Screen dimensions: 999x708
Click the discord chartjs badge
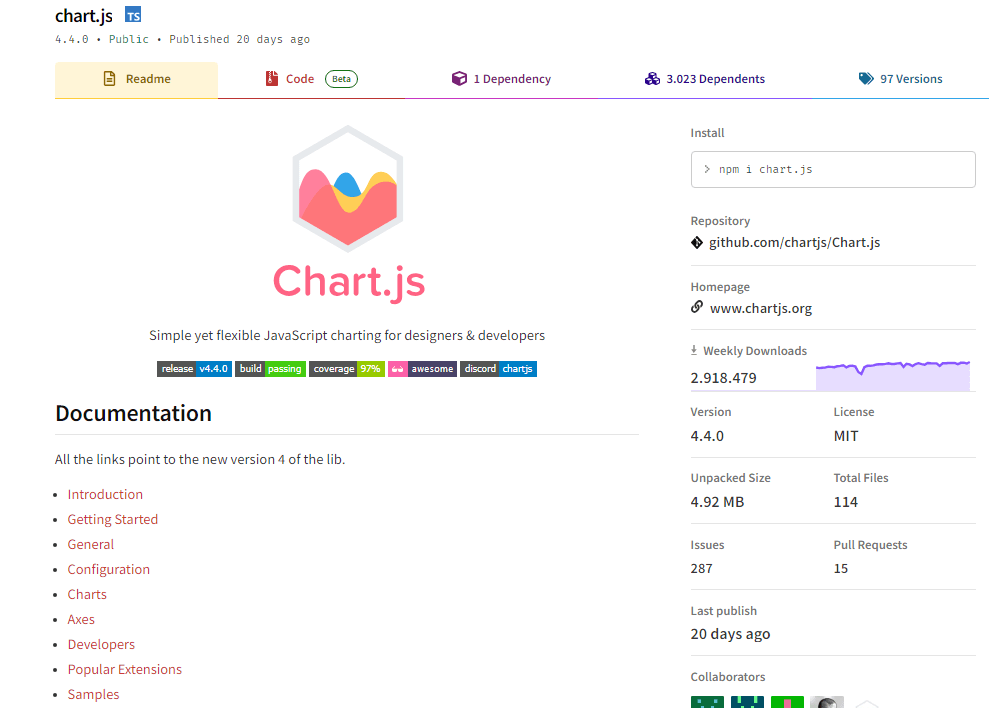tap(498, 369)
